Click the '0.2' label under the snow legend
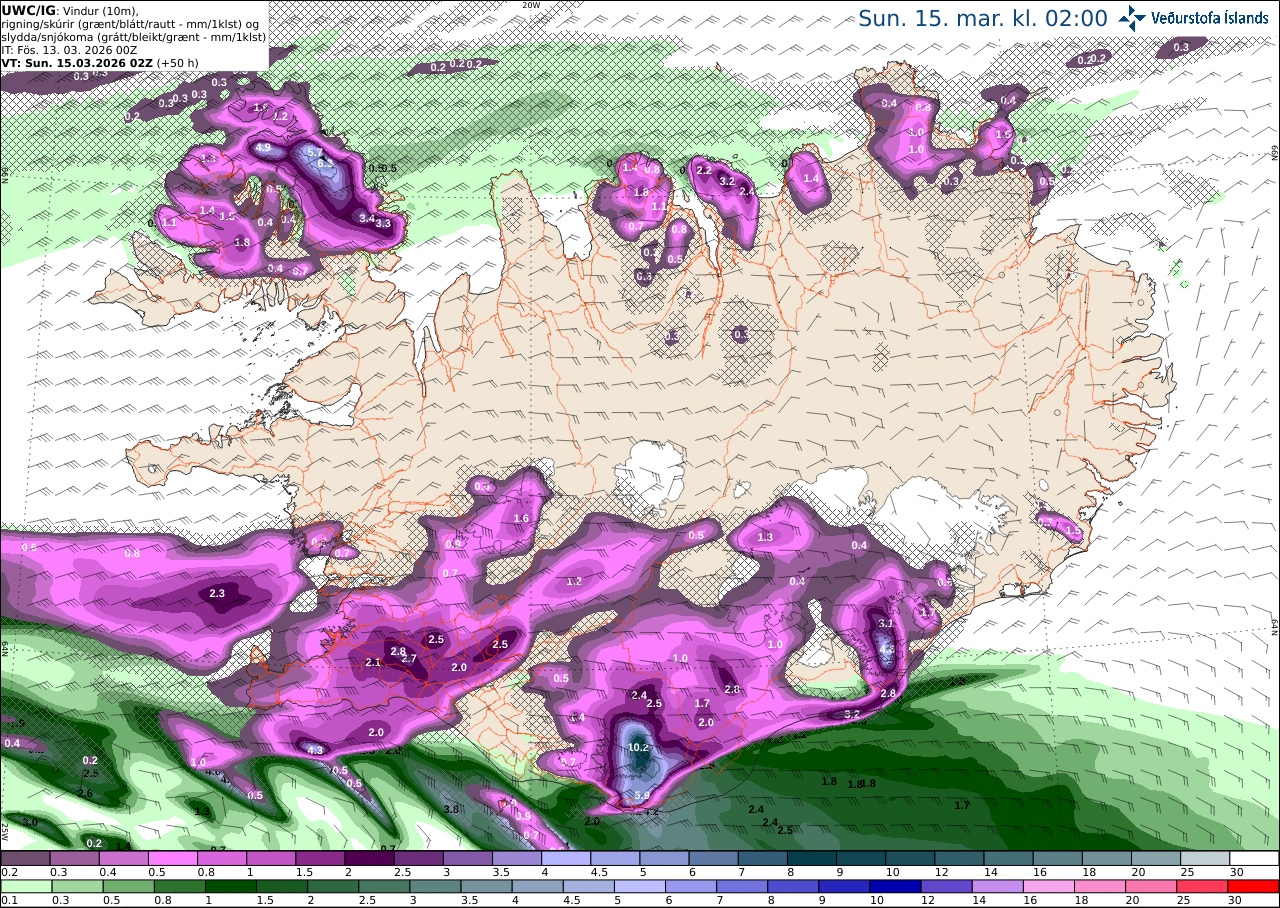The image size is (1280, 908). tap(9, 872)
